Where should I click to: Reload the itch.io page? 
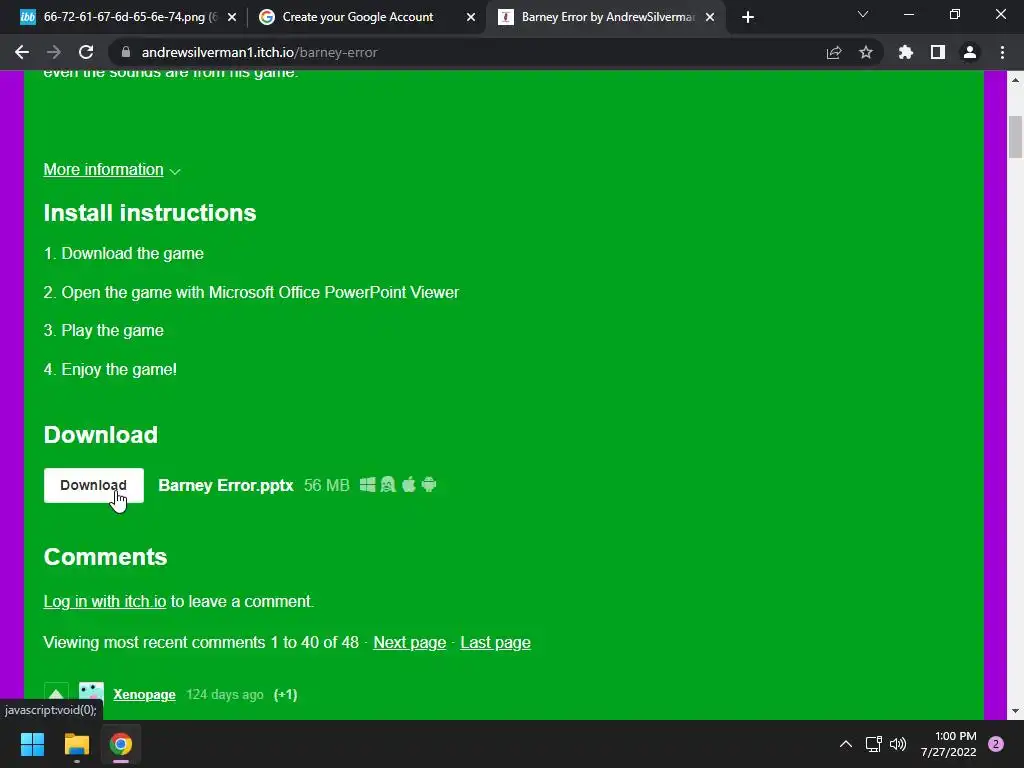pyautogui.click(x=86, y=52)
